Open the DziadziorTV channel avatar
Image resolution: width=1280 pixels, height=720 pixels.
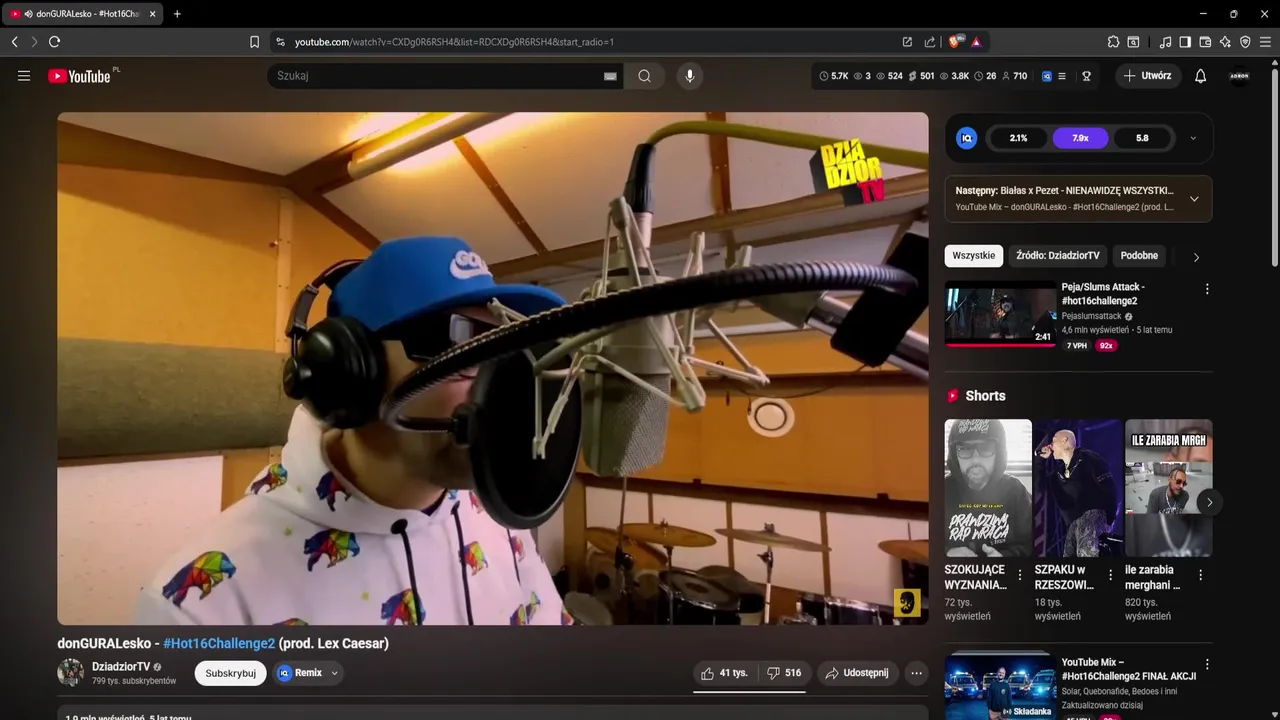71,672
